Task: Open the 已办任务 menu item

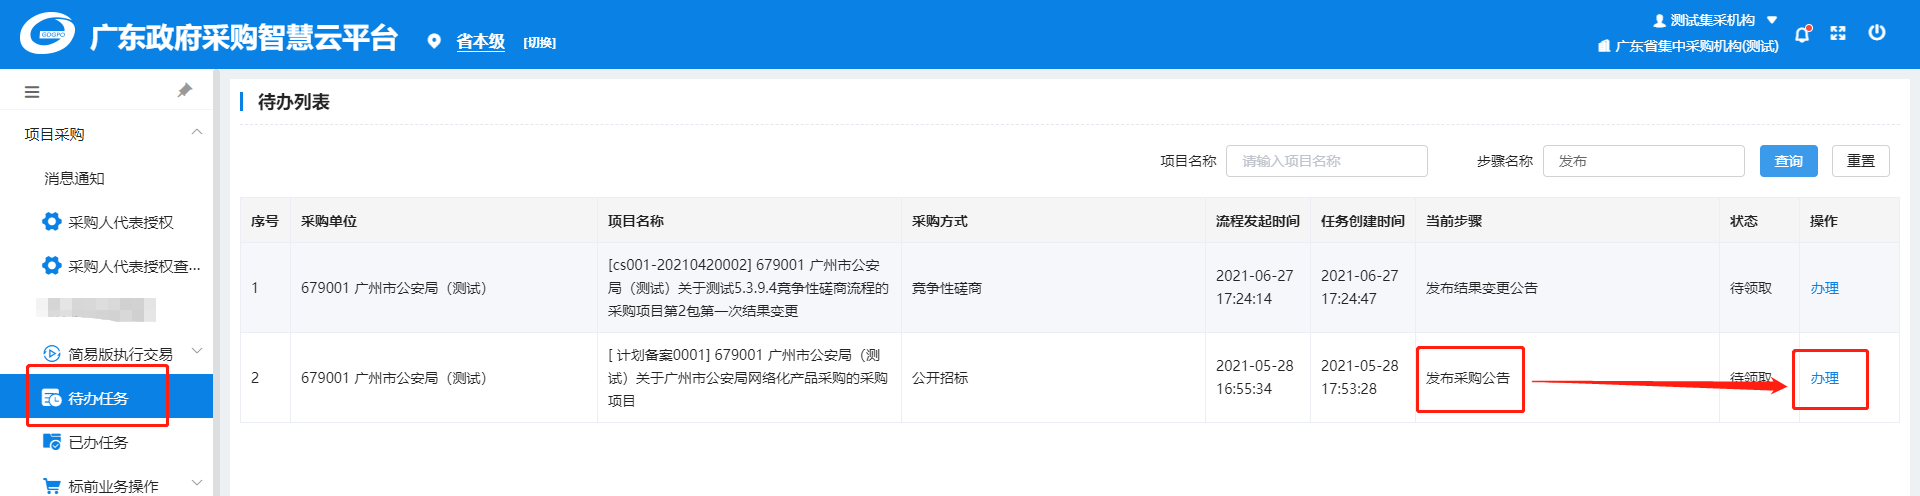Action: point(98,442)
